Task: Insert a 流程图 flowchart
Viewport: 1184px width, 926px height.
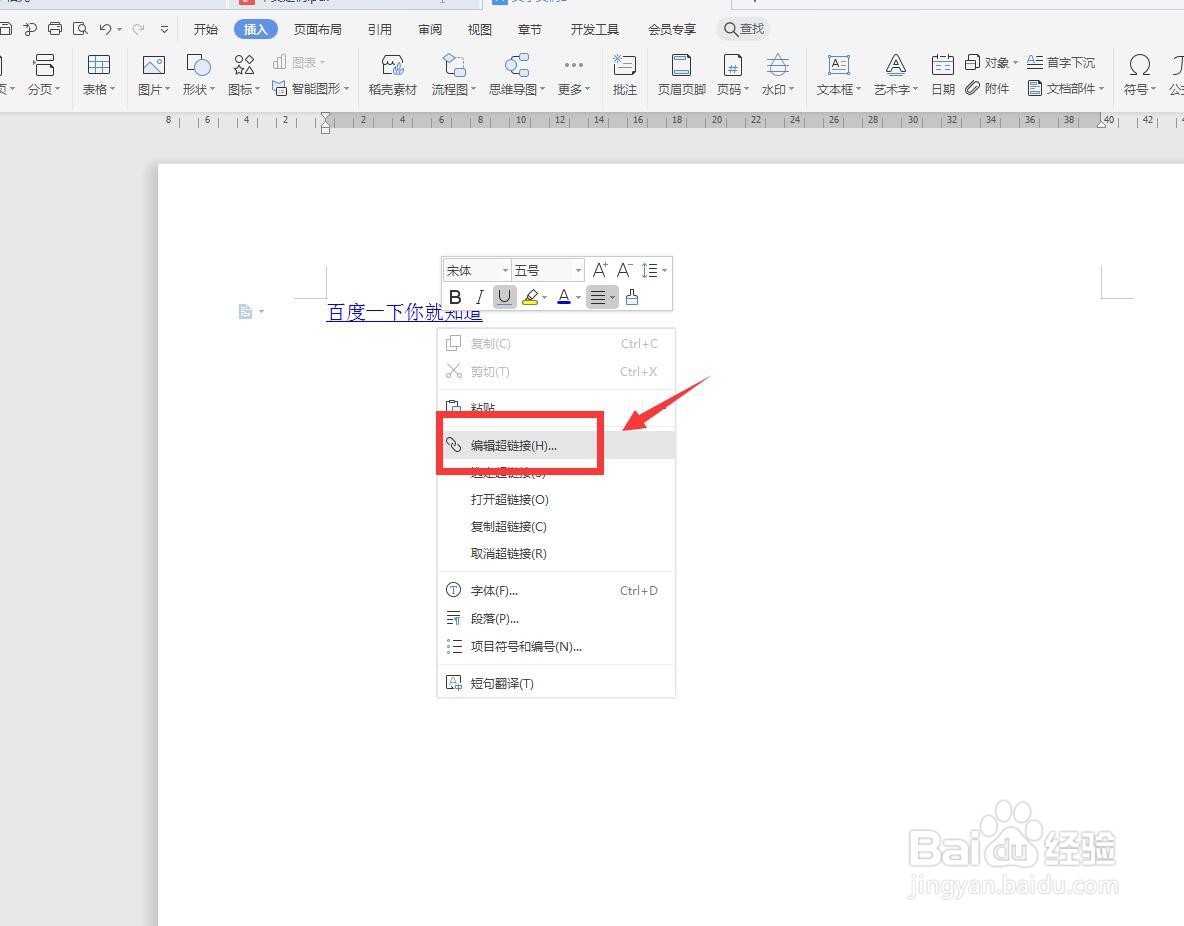Action: pyautogui.click(x=454, y=74)
